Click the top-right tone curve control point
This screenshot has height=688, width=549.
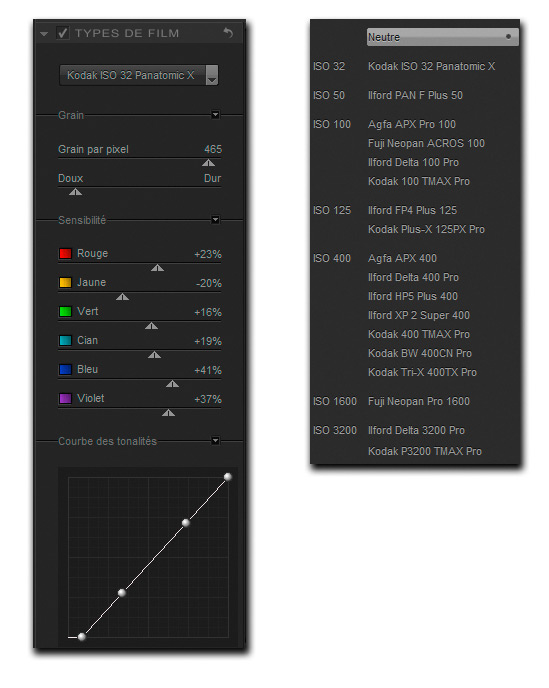pos(227,477)
